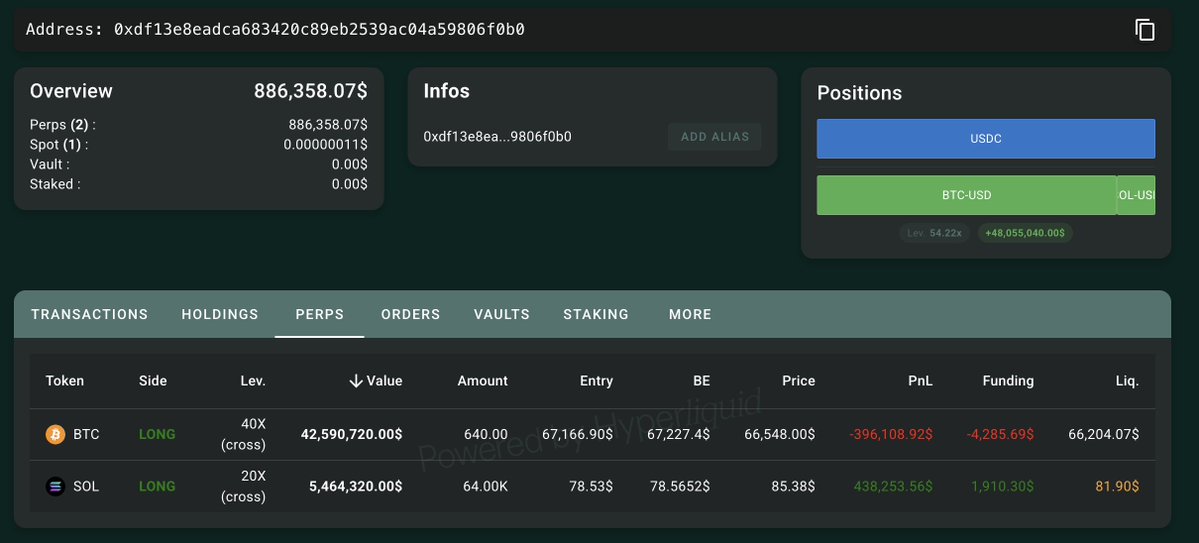Open the Vaults tab

coord(502,314)
